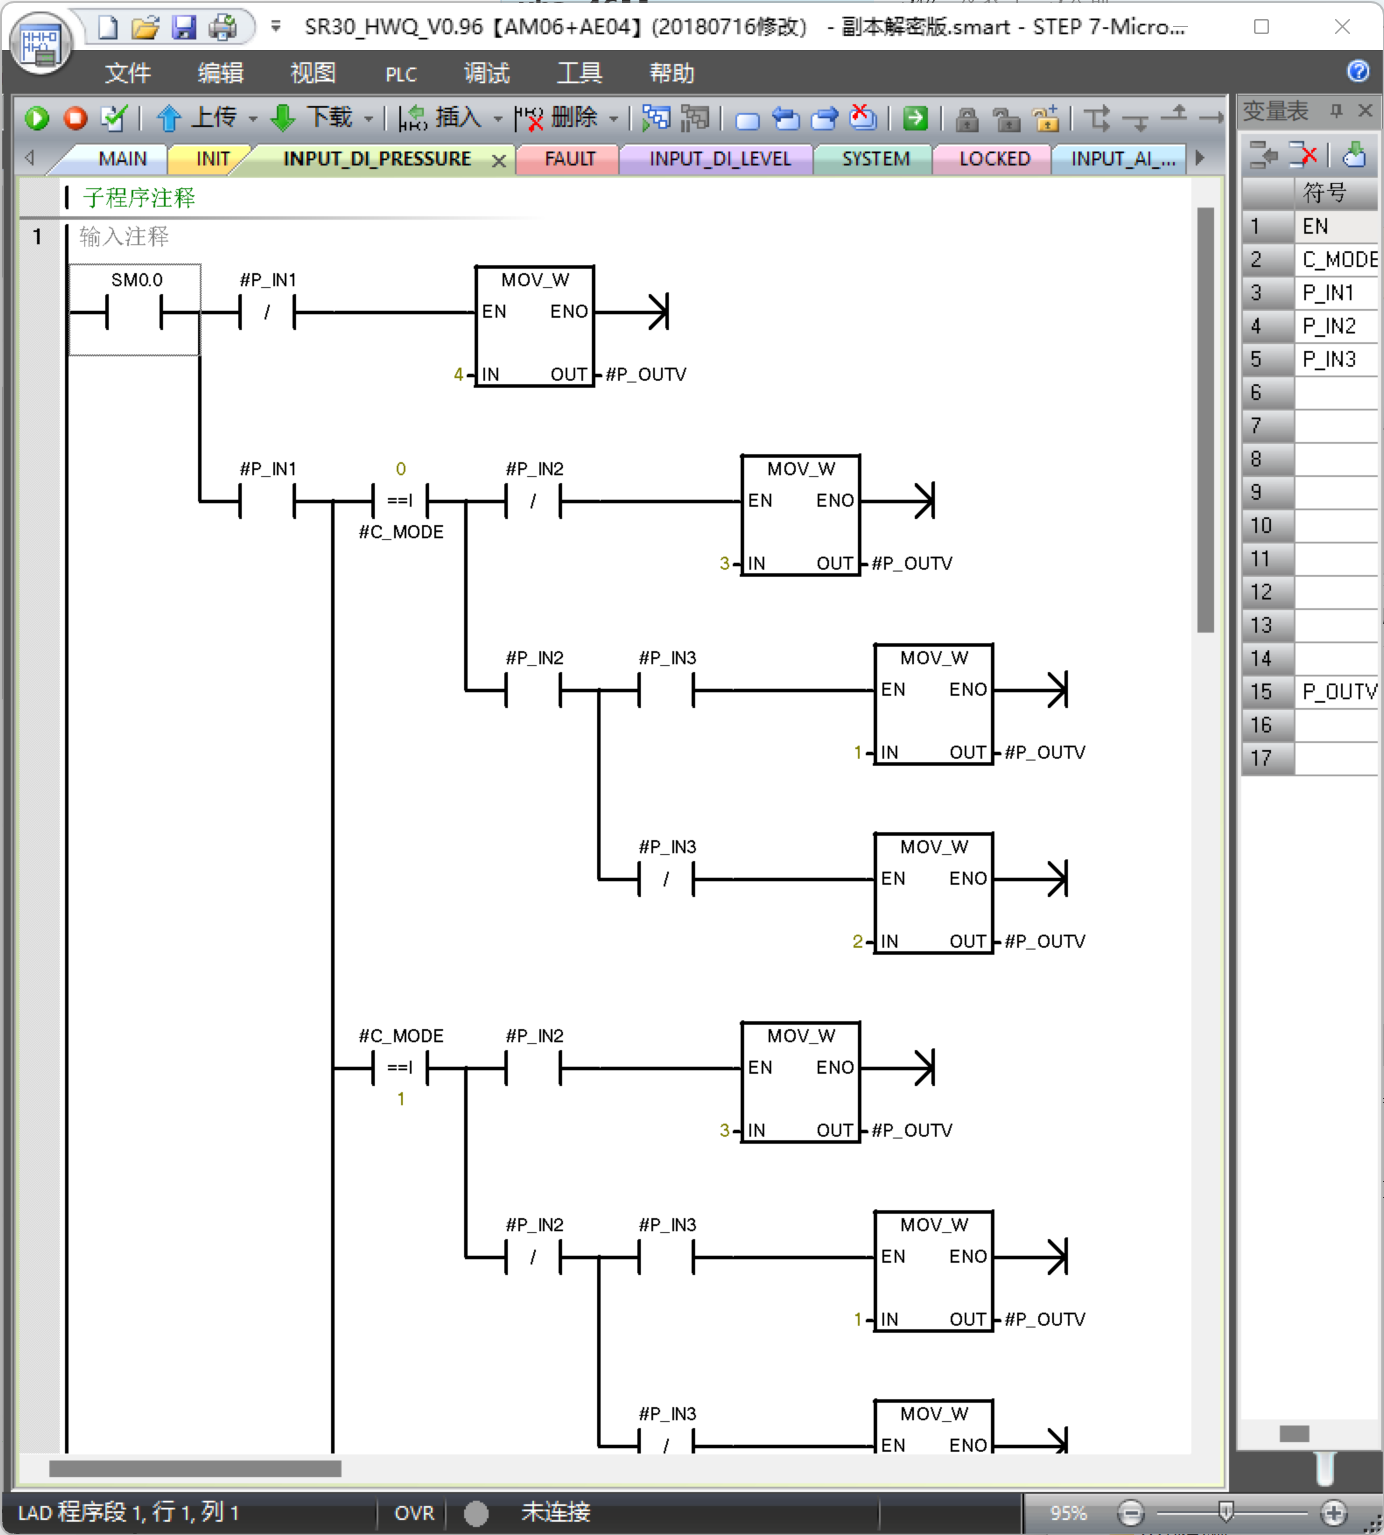
Task: Click the green download arrow icon
Action: 283,118
